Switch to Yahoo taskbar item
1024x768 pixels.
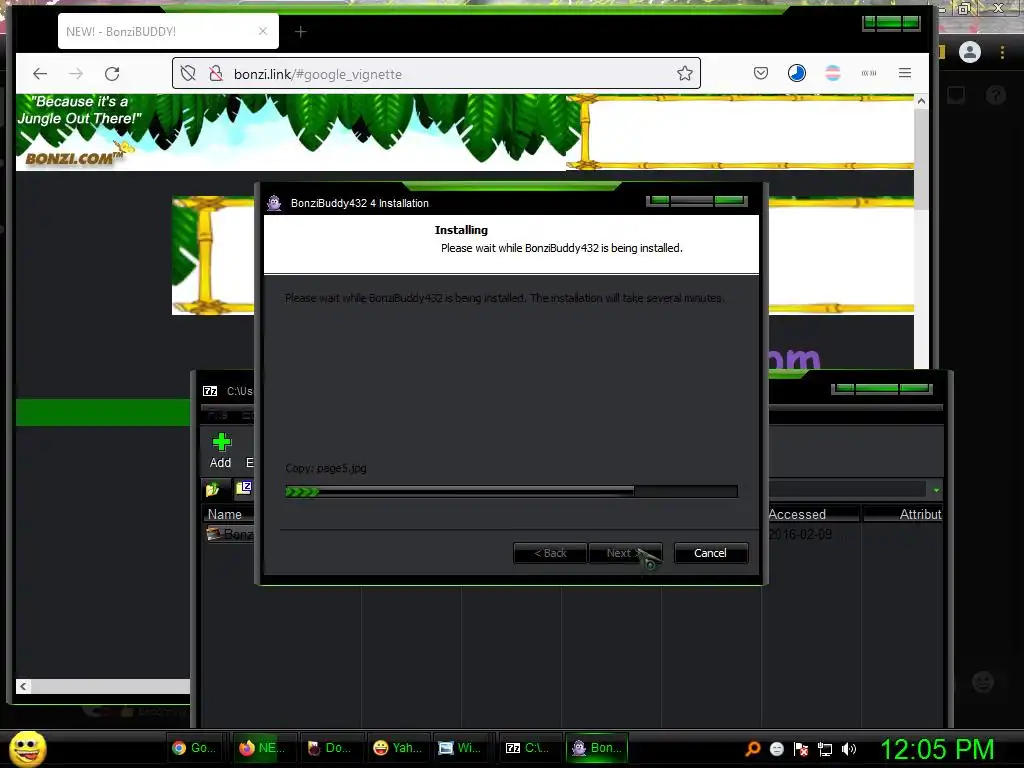coord(397,748)
